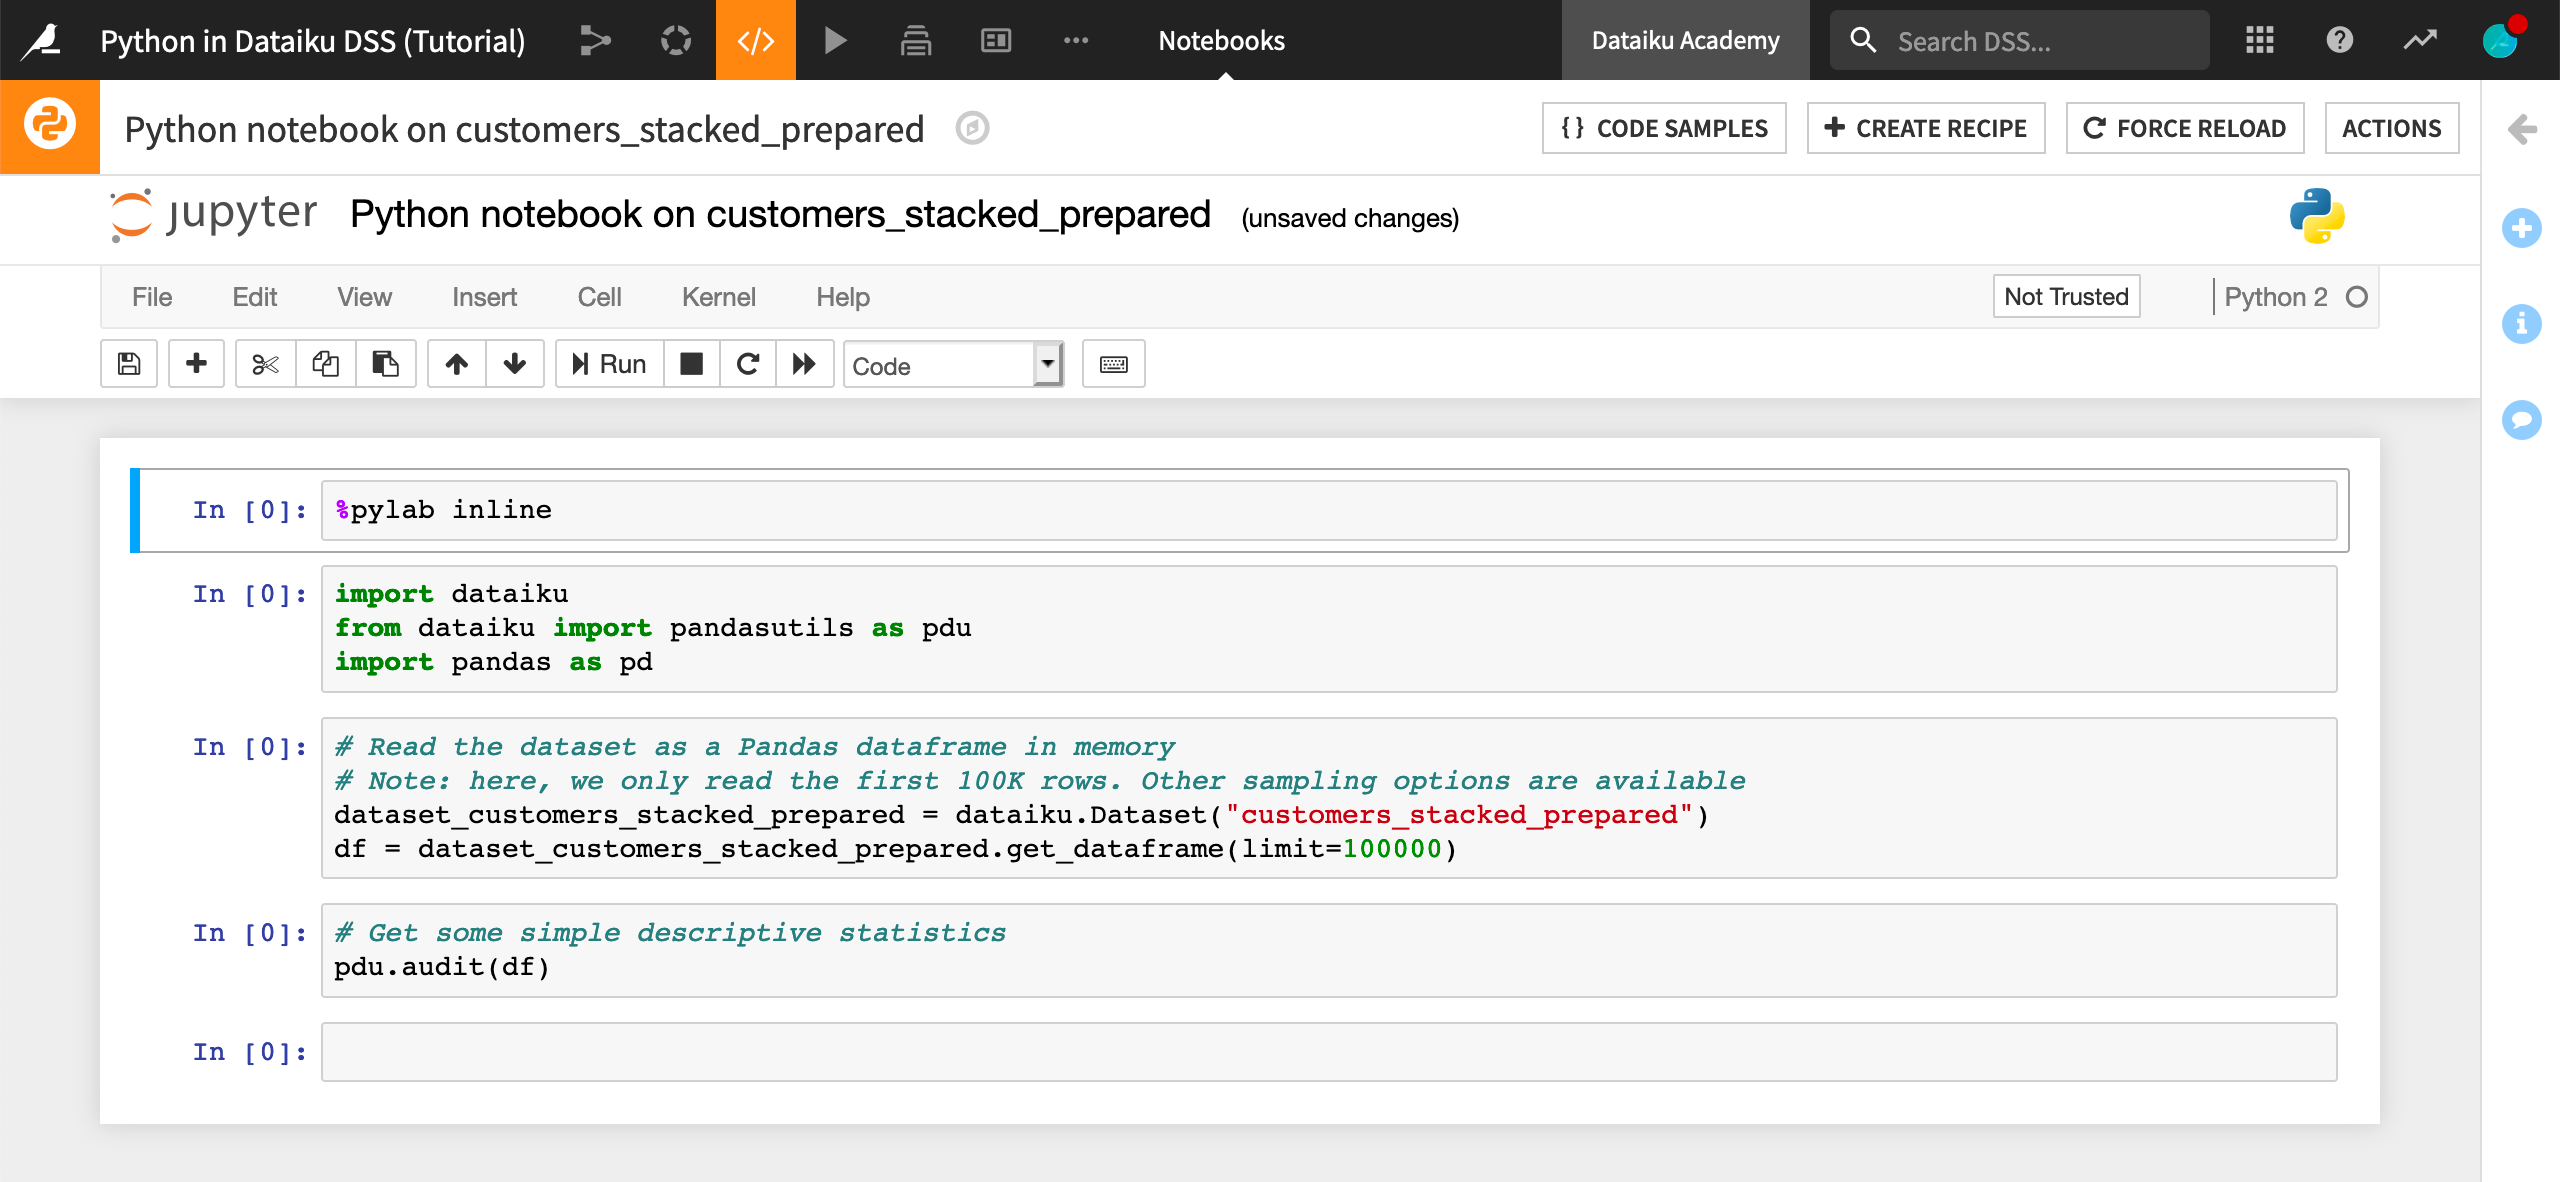The image size is (2560, 1182).
Task: Restart kernel and rerun all with fast-forward icon
Action: pos(804,364)
